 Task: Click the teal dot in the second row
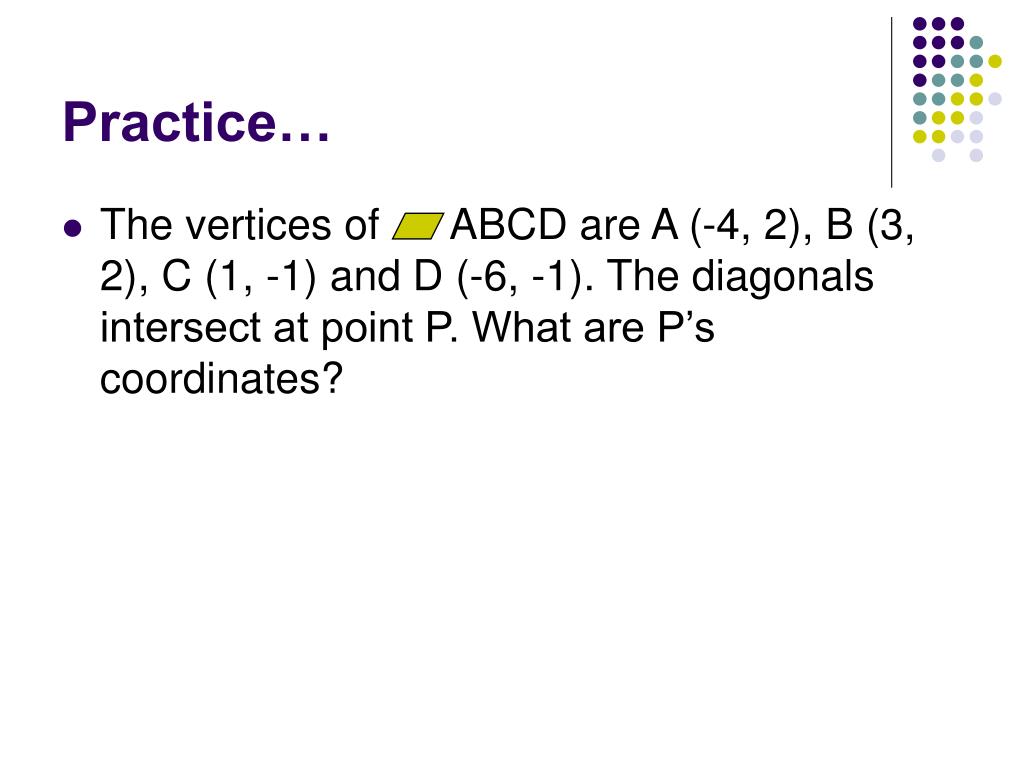pyautogui.click(x=976, y=43)
